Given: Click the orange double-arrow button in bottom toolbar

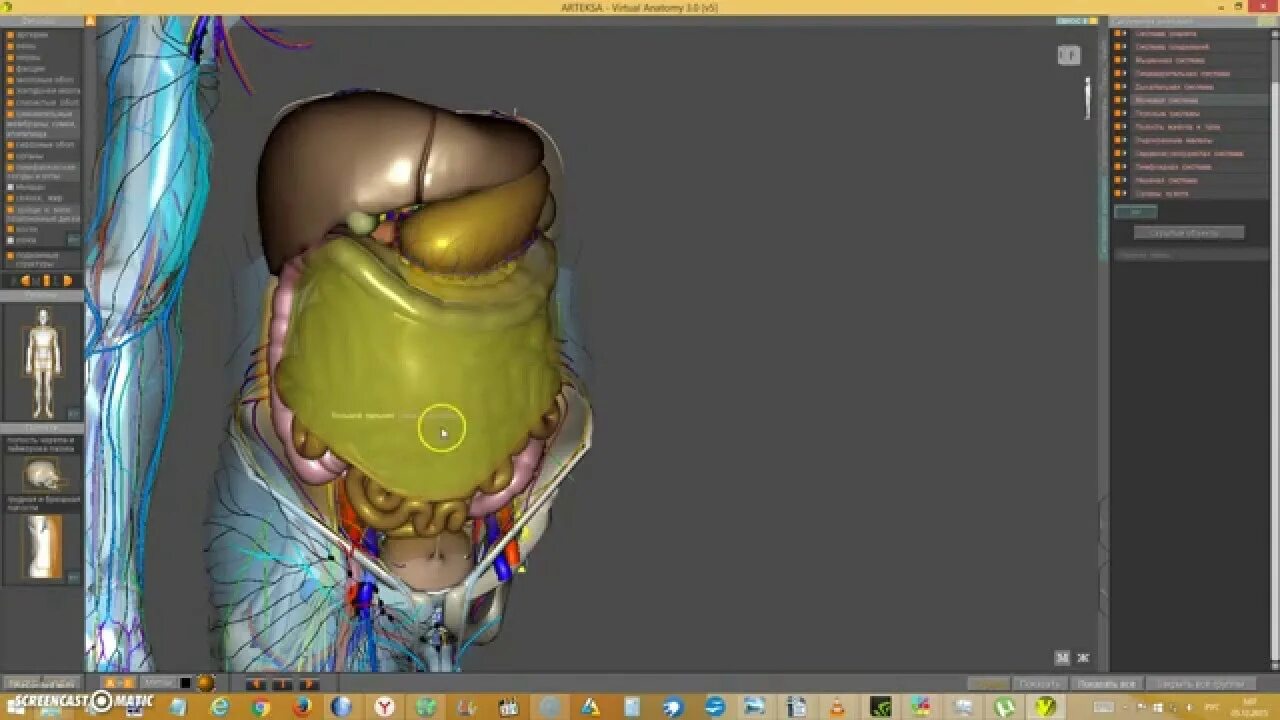Looking at the screenshot, I should point(119,683).
